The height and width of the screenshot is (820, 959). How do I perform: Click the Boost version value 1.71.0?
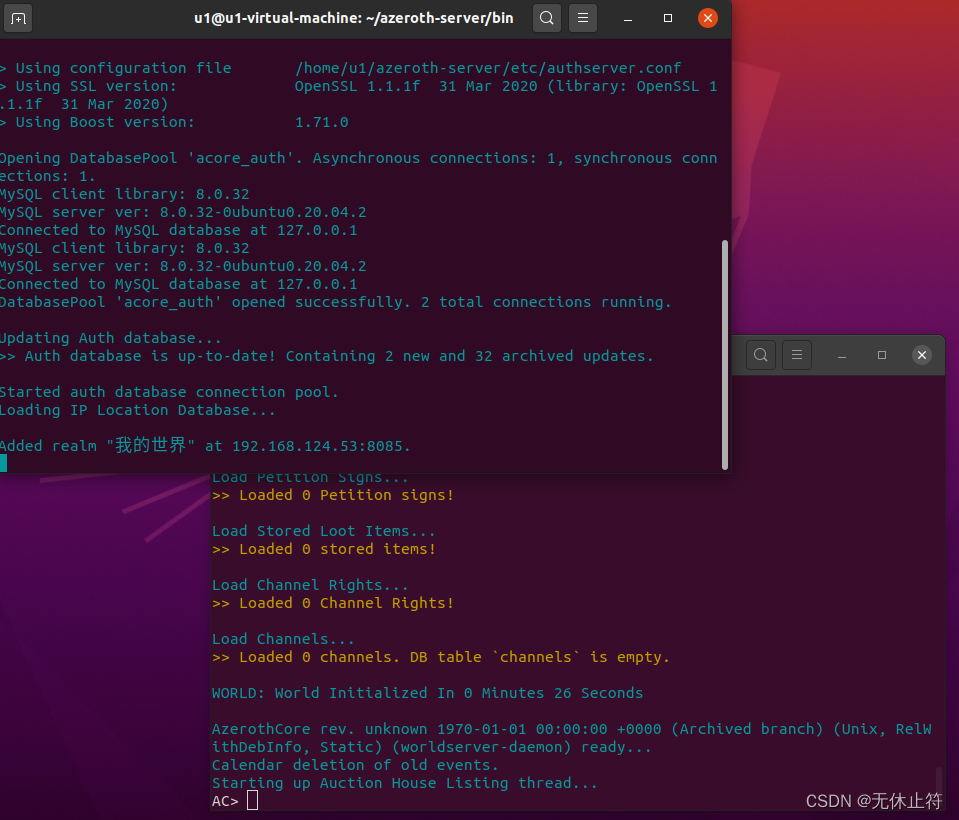pos(322,122)
